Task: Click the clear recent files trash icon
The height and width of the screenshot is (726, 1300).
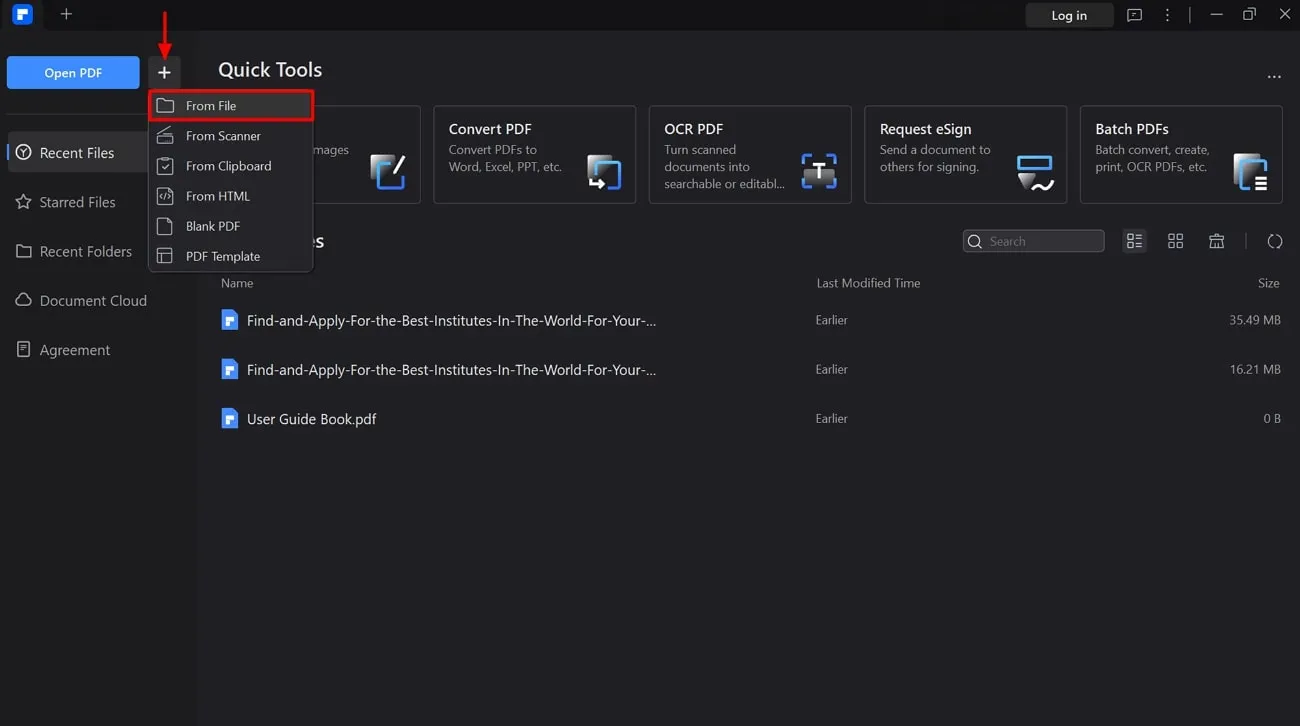Action: [1216, 241]
